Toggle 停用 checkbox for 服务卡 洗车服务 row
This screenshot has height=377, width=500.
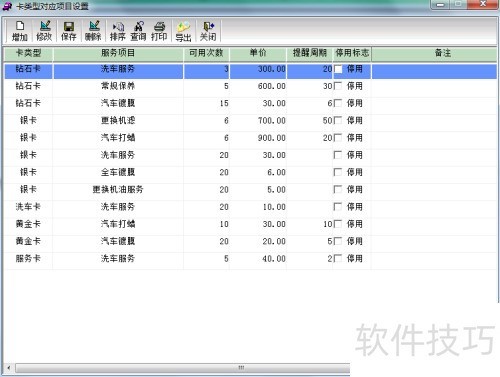tap(338, 259)
